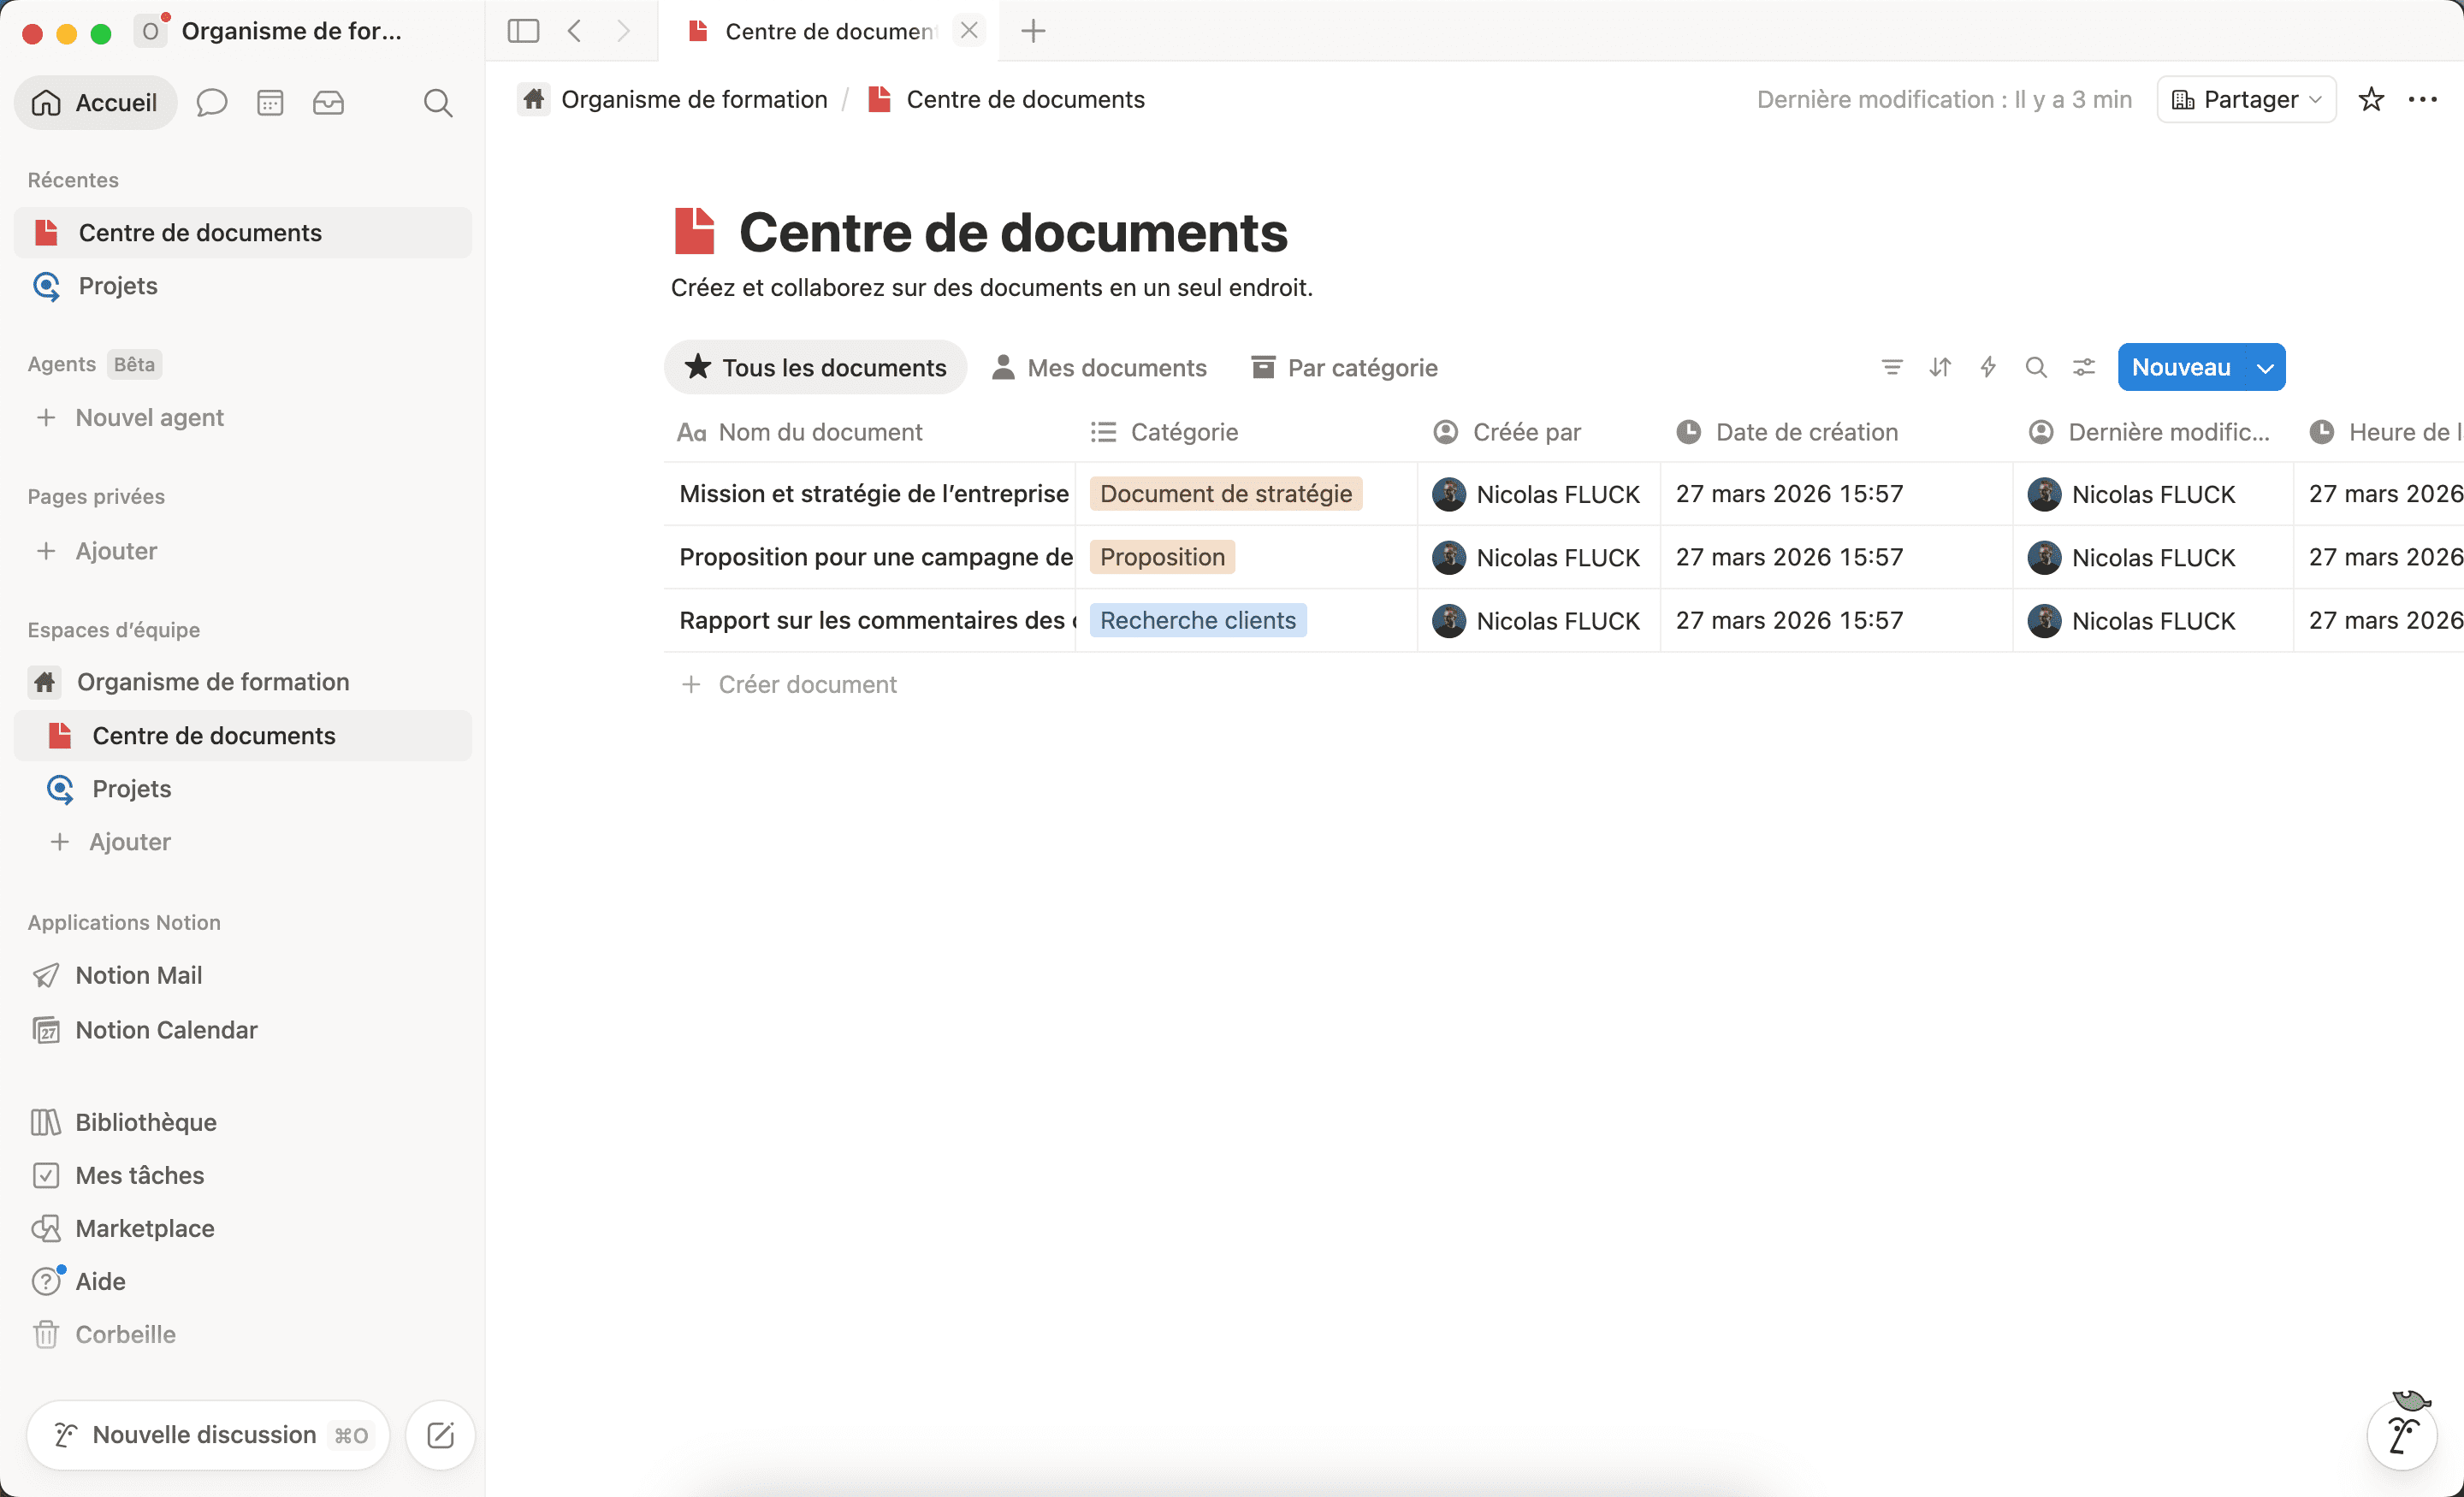This screenshot has width=2464, height=1497.
Task: Open the workspace switcher Organisme de for...
Action: [x=270, y=30]
